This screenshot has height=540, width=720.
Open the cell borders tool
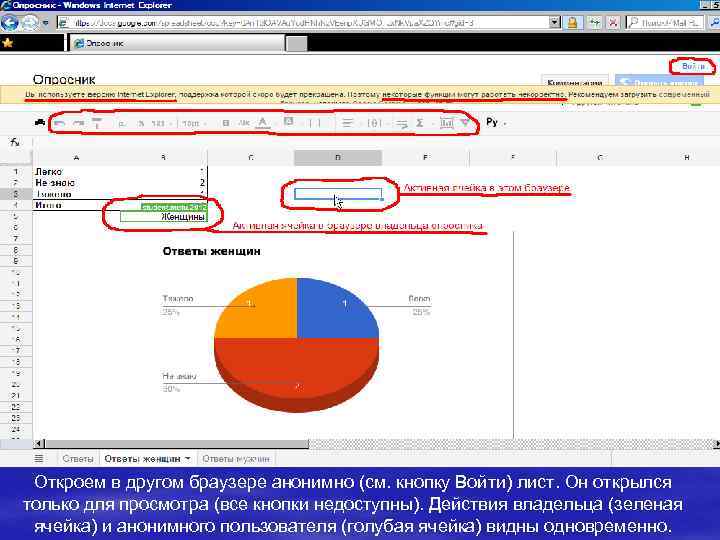(315, 123)
